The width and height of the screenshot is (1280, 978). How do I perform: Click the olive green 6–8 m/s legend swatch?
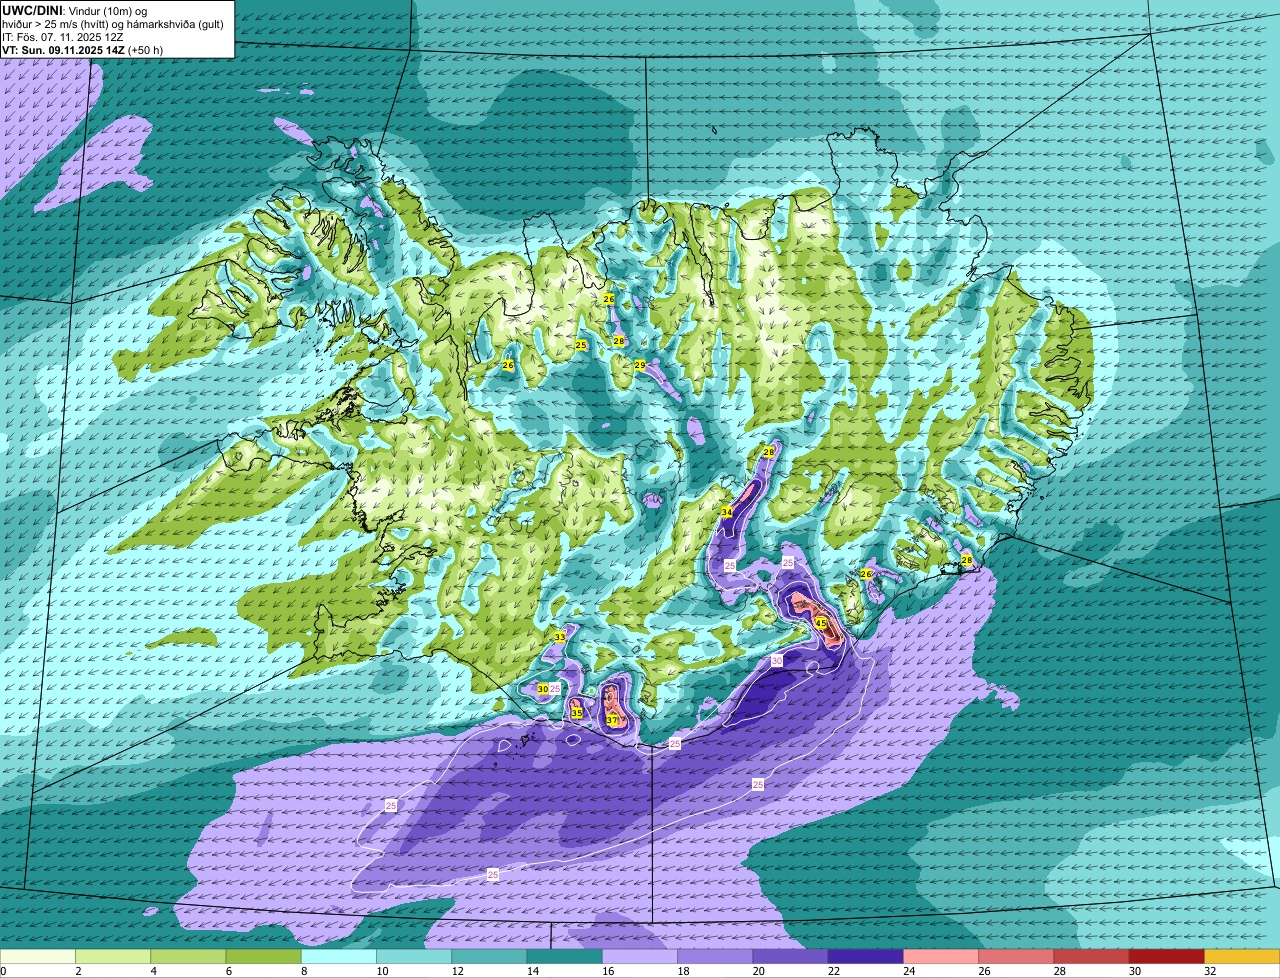[264, 956]
